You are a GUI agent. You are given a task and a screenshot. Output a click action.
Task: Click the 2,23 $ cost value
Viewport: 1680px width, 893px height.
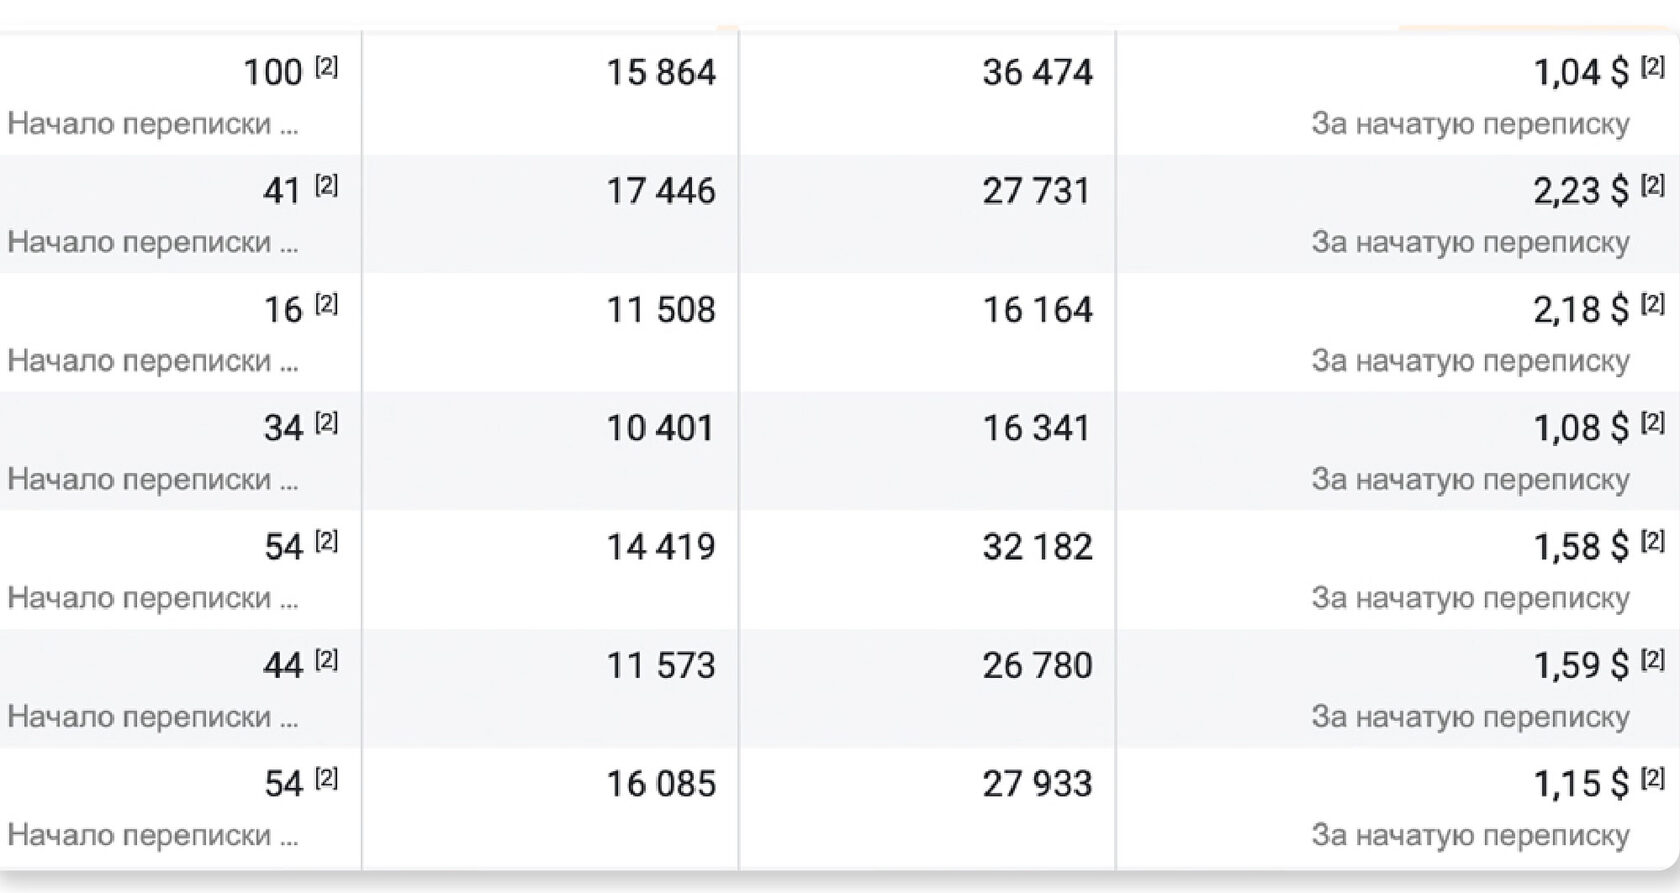pos(1581,191)
